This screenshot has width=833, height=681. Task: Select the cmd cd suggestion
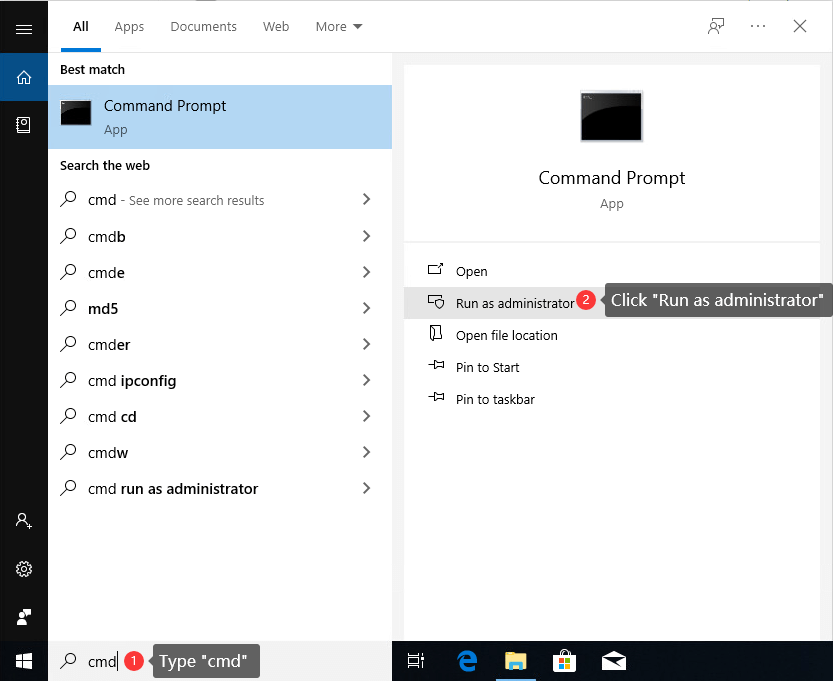[220, 417]
